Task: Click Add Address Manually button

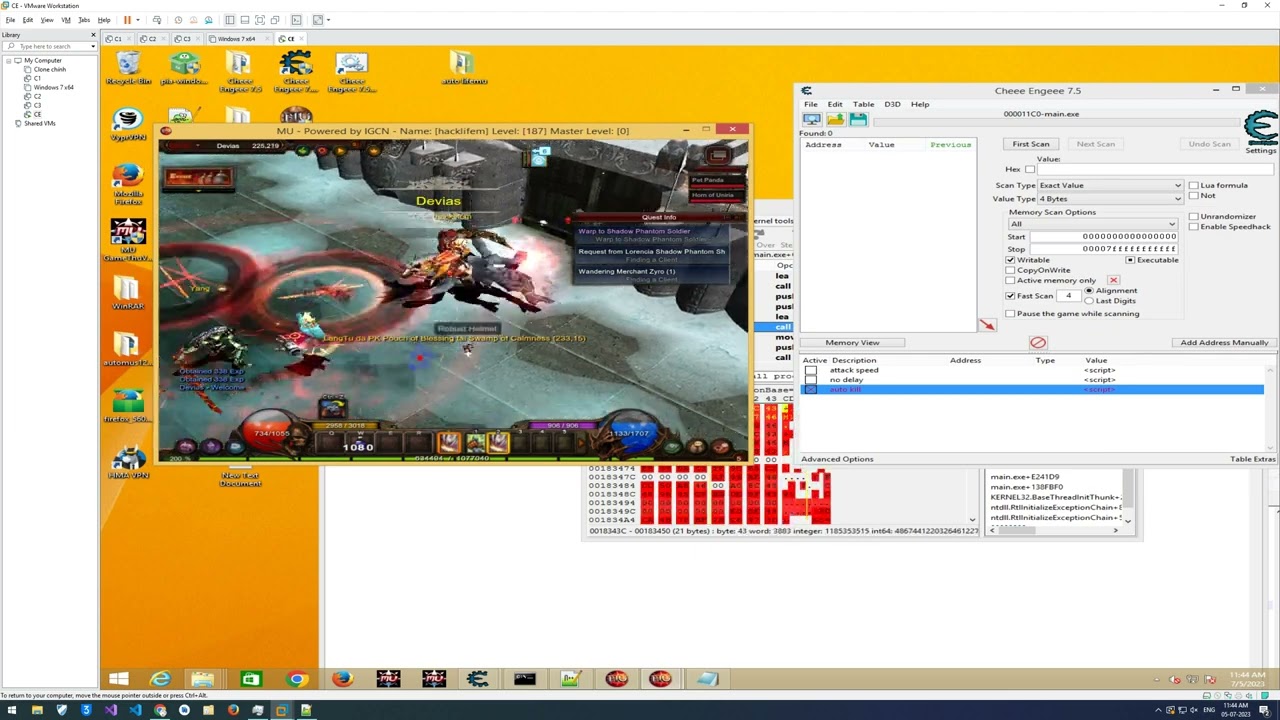Action: tap(1224, 343)
